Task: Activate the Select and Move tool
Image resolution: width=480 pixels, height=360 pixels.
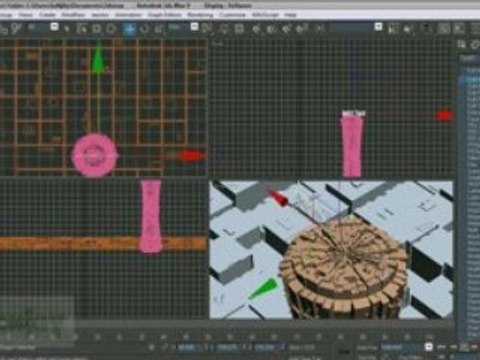Action: (x=129, y=29)
